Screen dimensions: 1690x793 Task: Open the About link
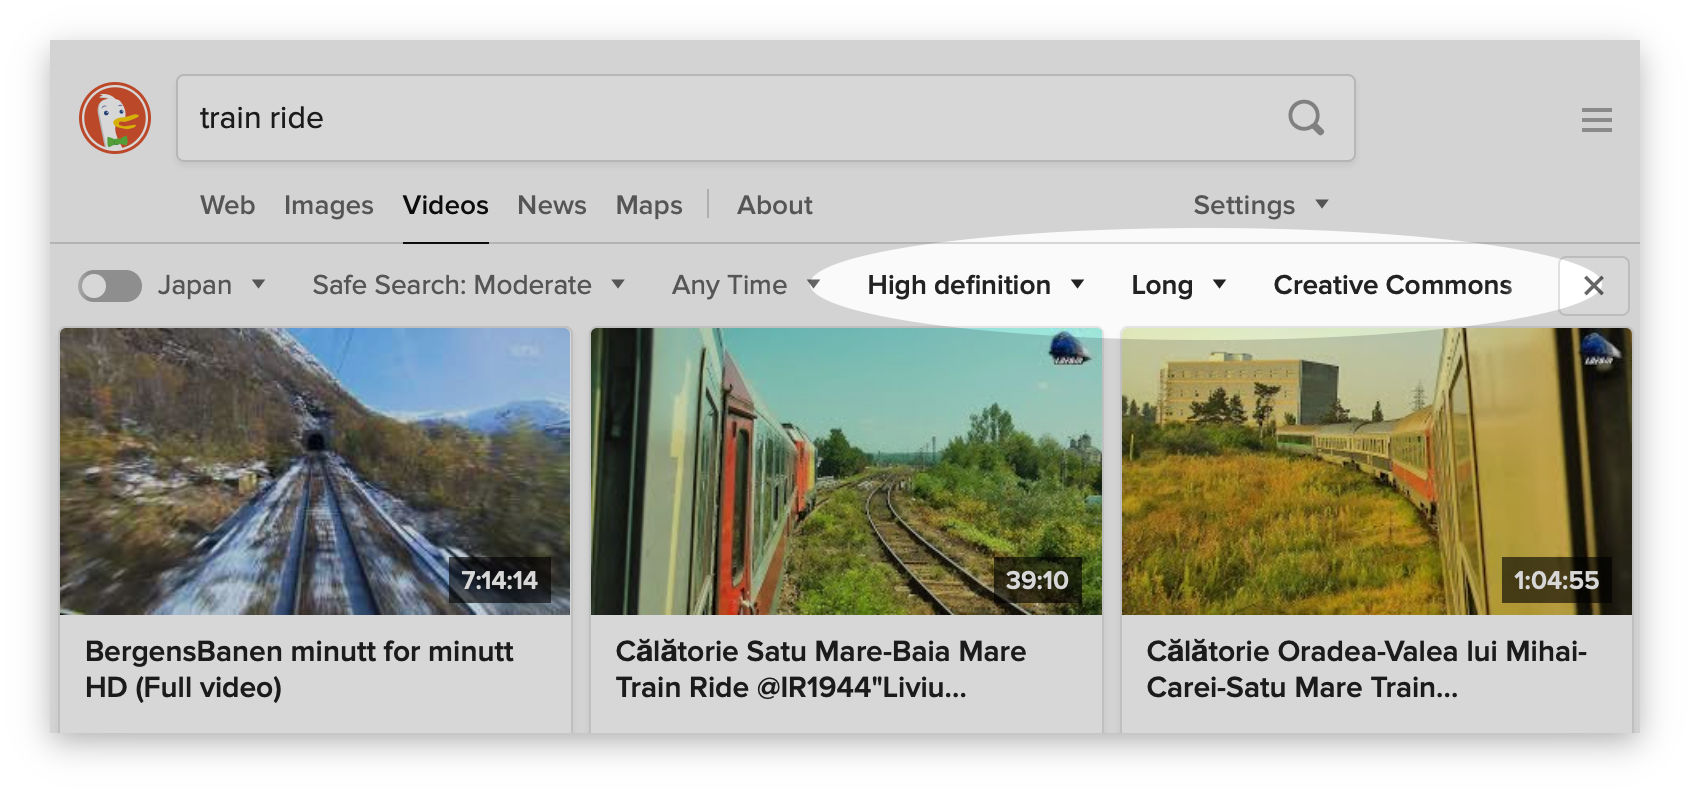coord(774,205)
